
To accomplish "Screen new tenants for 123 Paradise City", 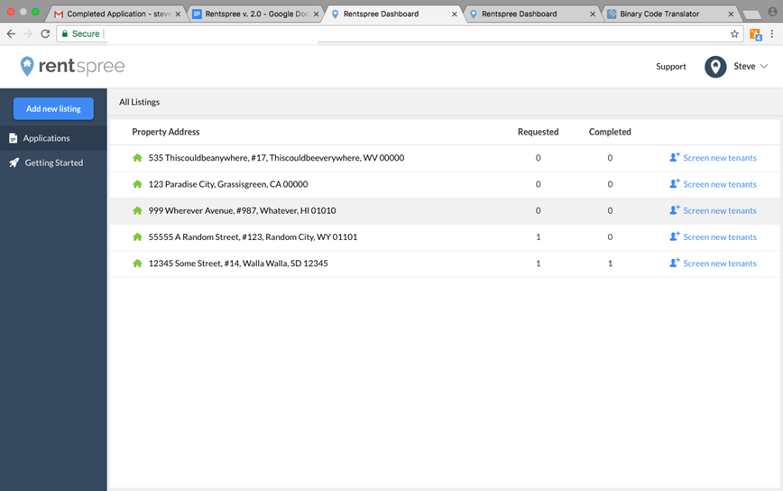I will tap(713, 184).
